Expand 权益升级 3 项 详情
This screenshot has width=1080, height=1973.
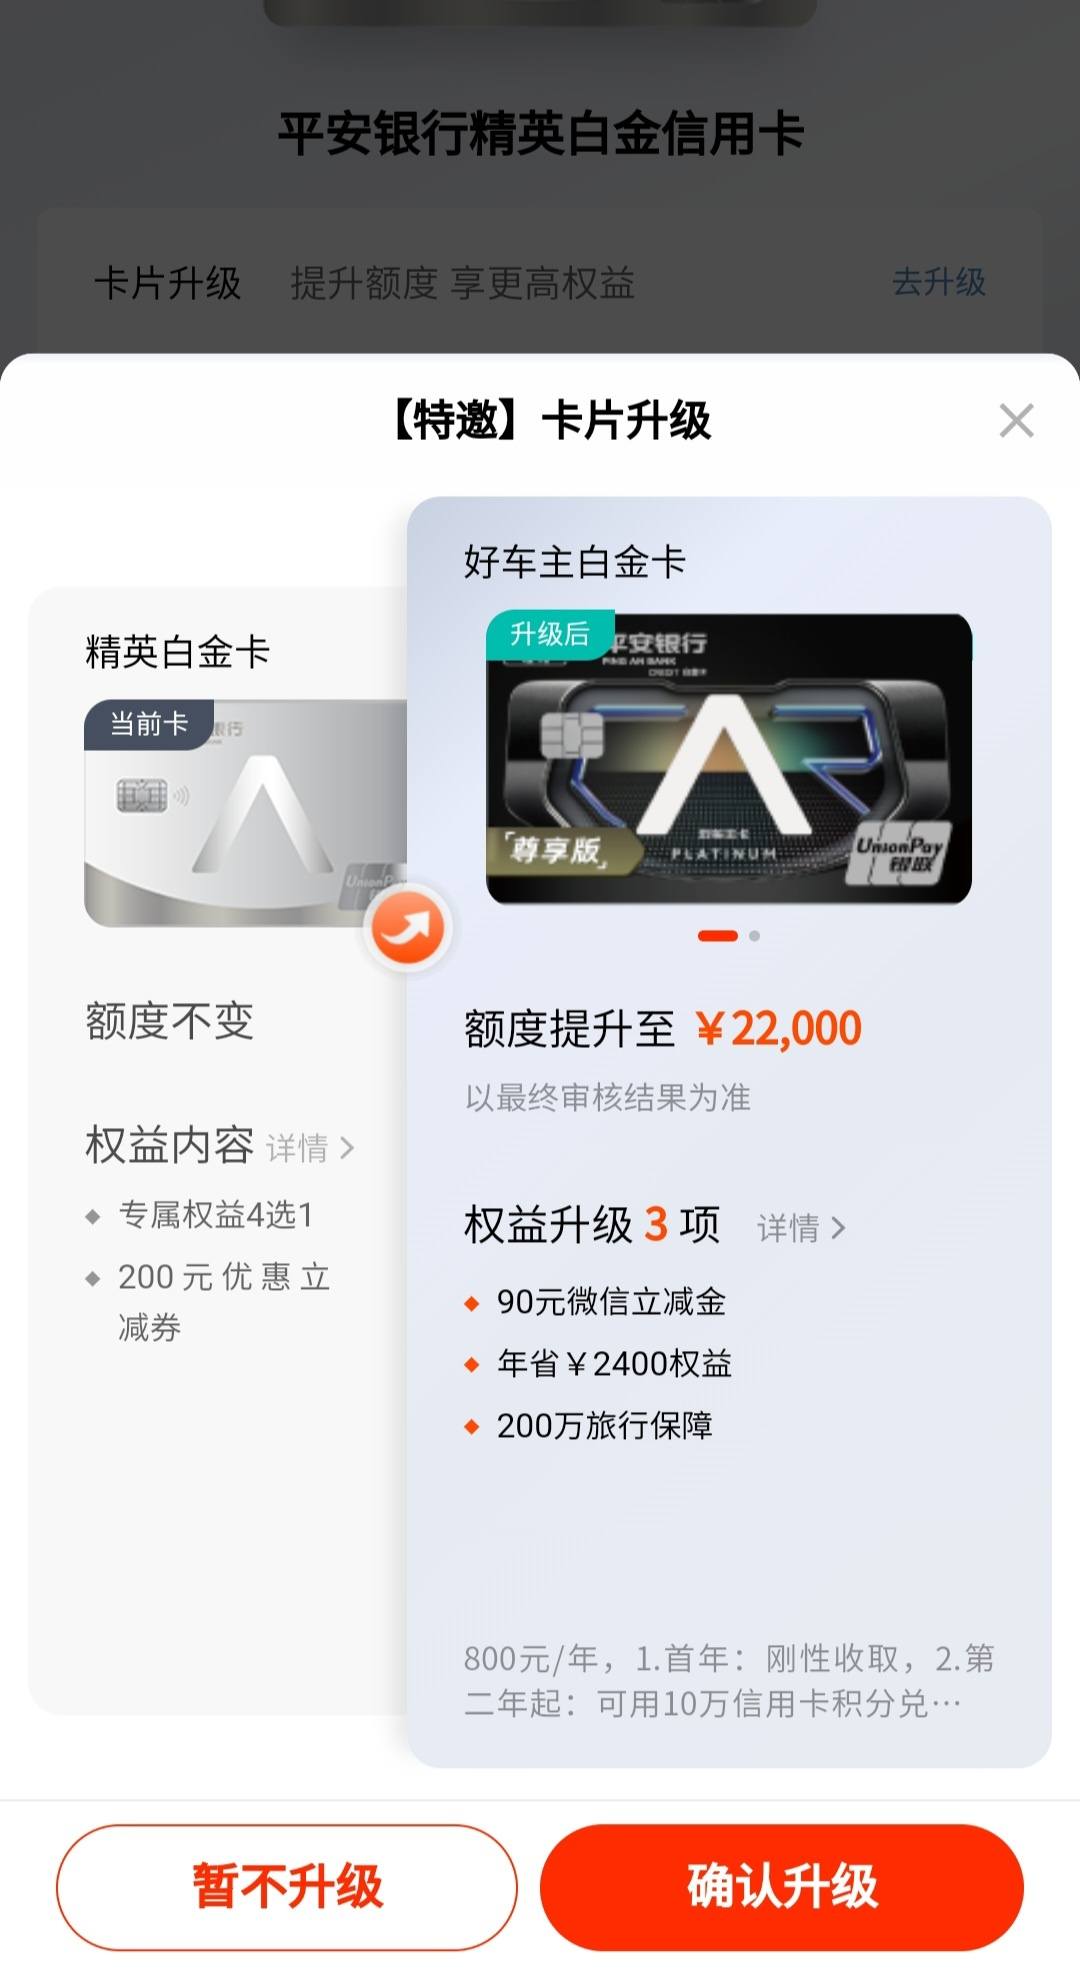coord(801,1227)
